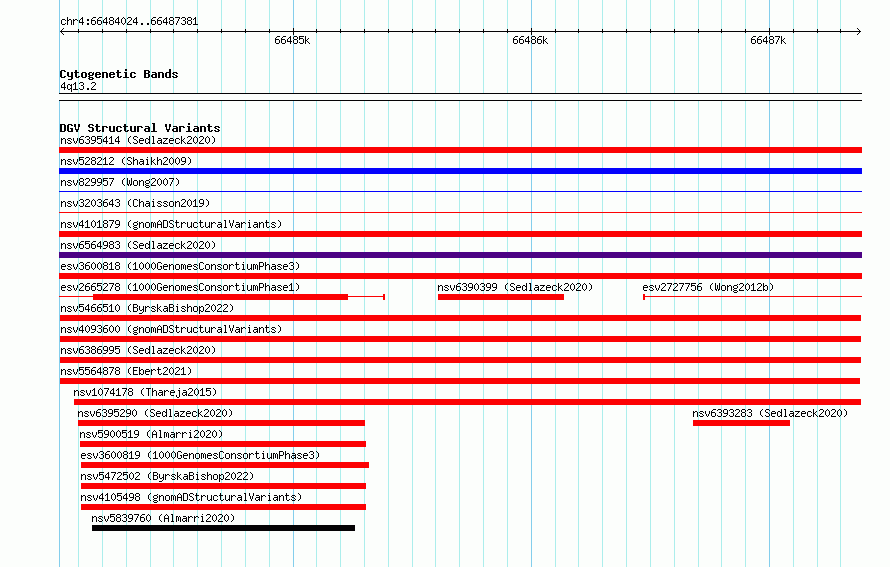Click nsv4105498 (gnomADStructuralVariants) label
This screenshot has width=890, height=567.
[191, 497]
